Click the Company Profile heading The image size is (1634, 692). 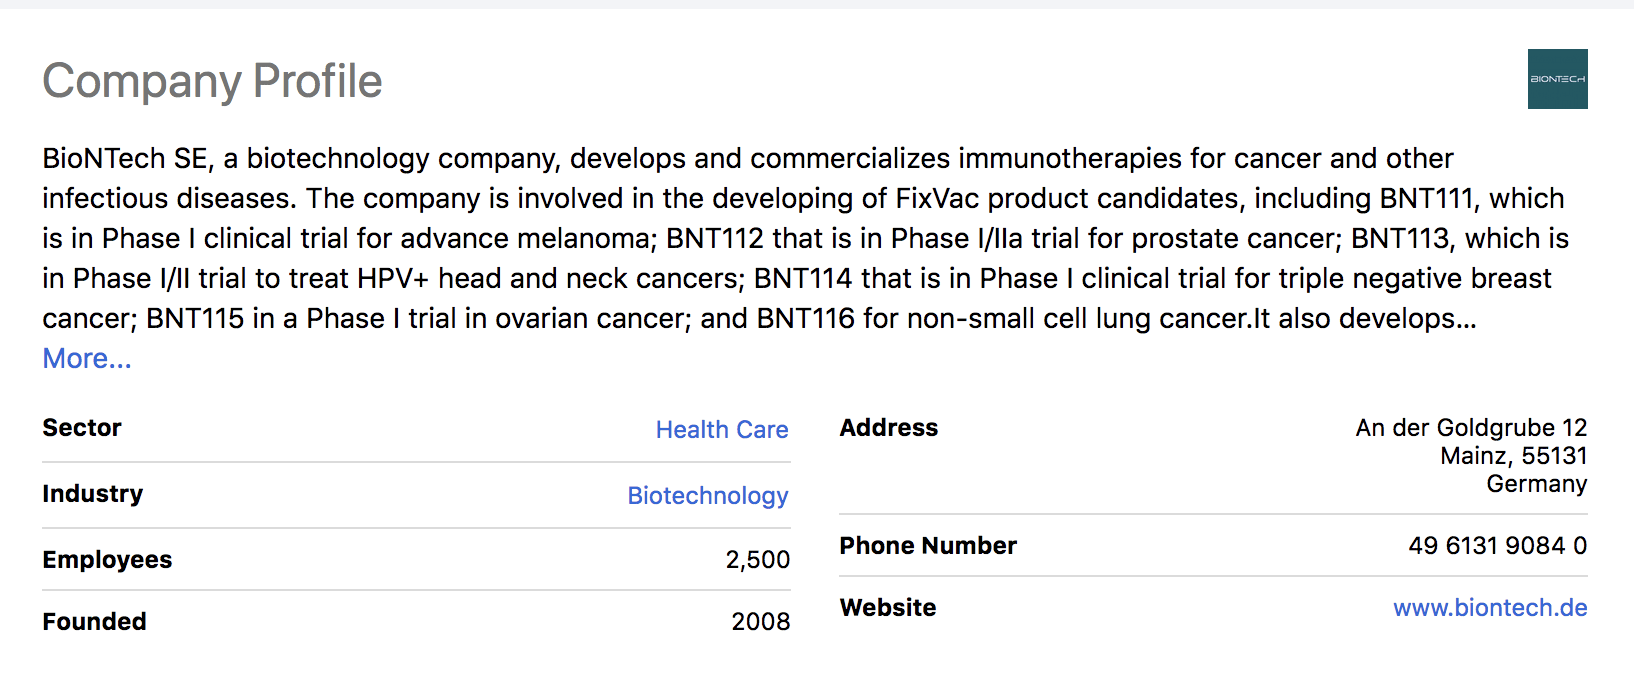[x=212, y=81]
